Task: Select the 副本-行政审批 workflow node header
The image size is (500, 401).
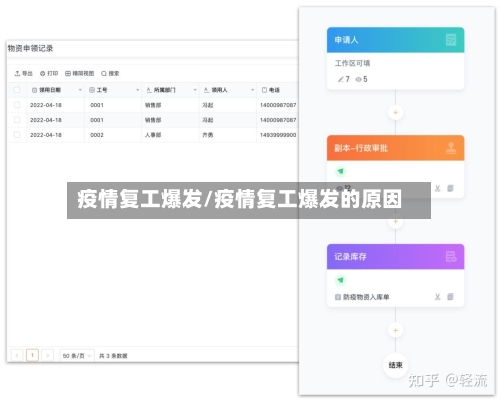Action: (x=396, y=148)
